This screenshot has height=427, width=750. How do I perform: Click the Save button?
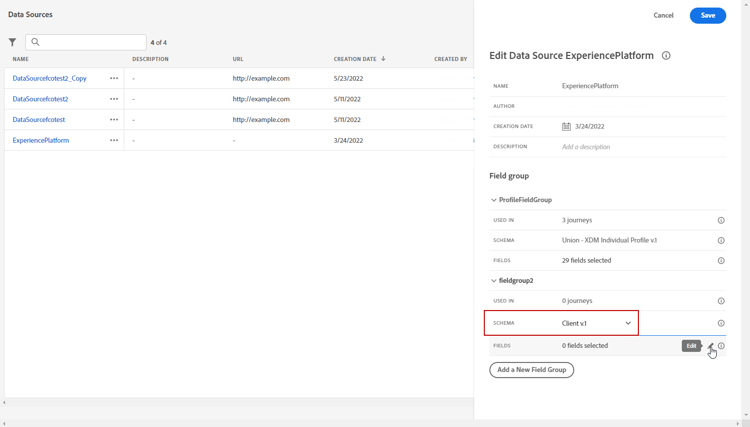pos(707,15)
